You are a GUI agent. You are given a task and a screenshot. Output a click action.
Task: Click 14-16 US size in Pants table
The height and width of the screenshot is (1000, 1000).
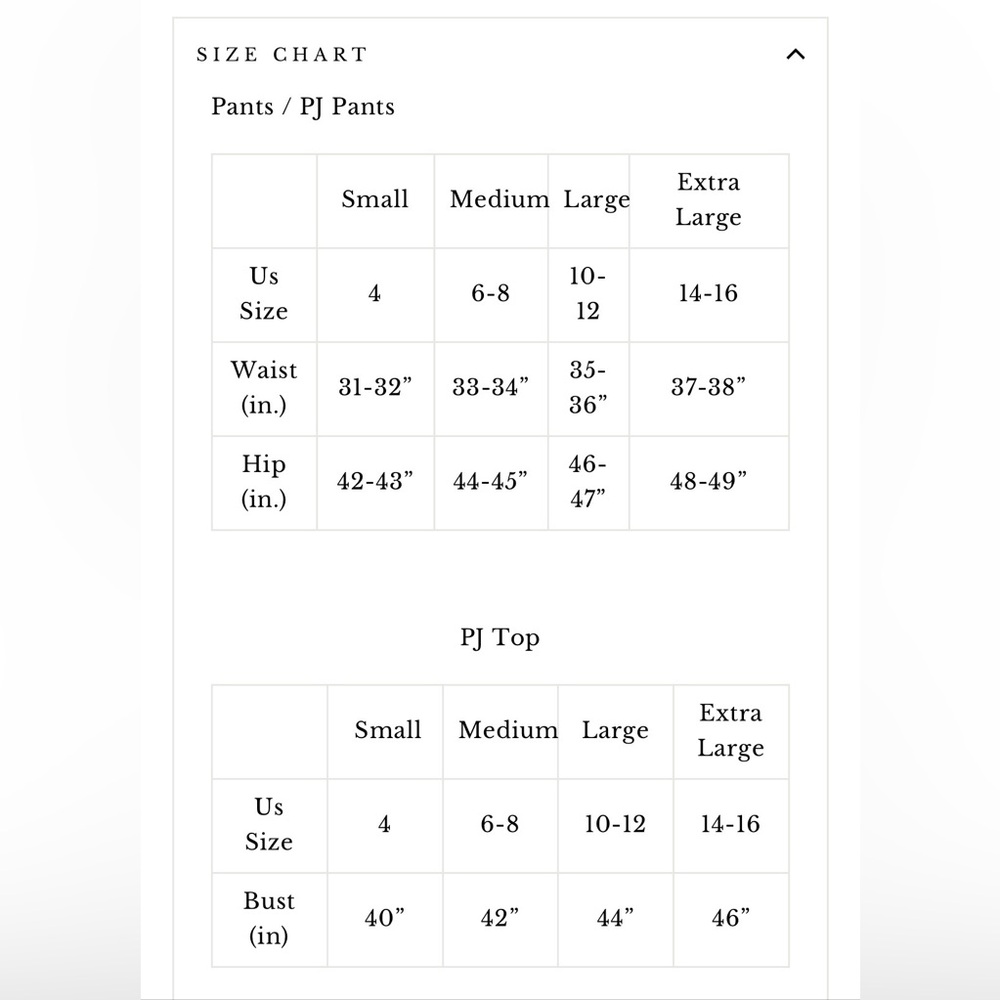[x=709, y=293]
